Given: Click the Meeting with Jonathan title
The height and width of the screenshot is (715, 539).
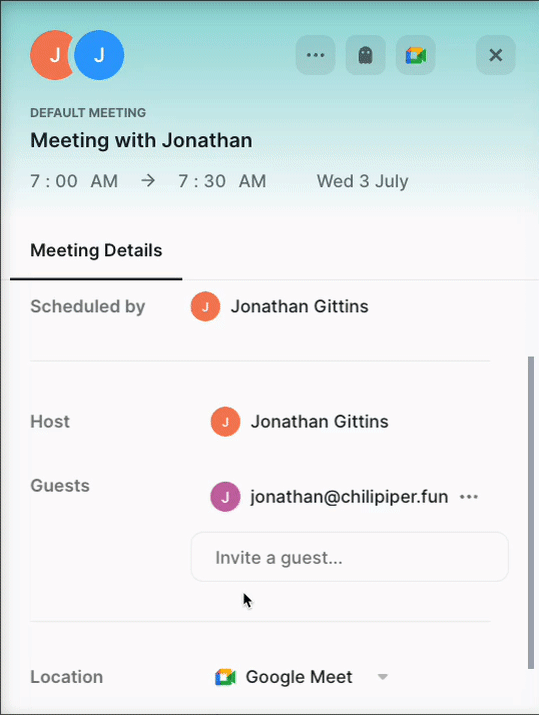Looking at the screenshot, I should (x=141, y=140).
